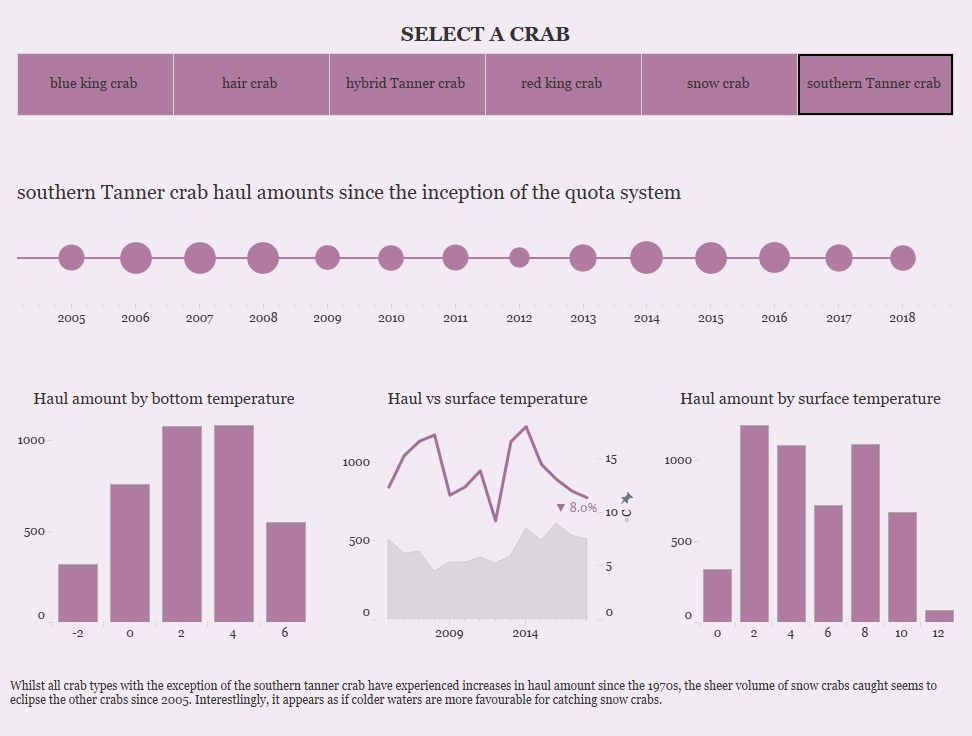Click the large 2014 timeline circle

tap(647, 257)
